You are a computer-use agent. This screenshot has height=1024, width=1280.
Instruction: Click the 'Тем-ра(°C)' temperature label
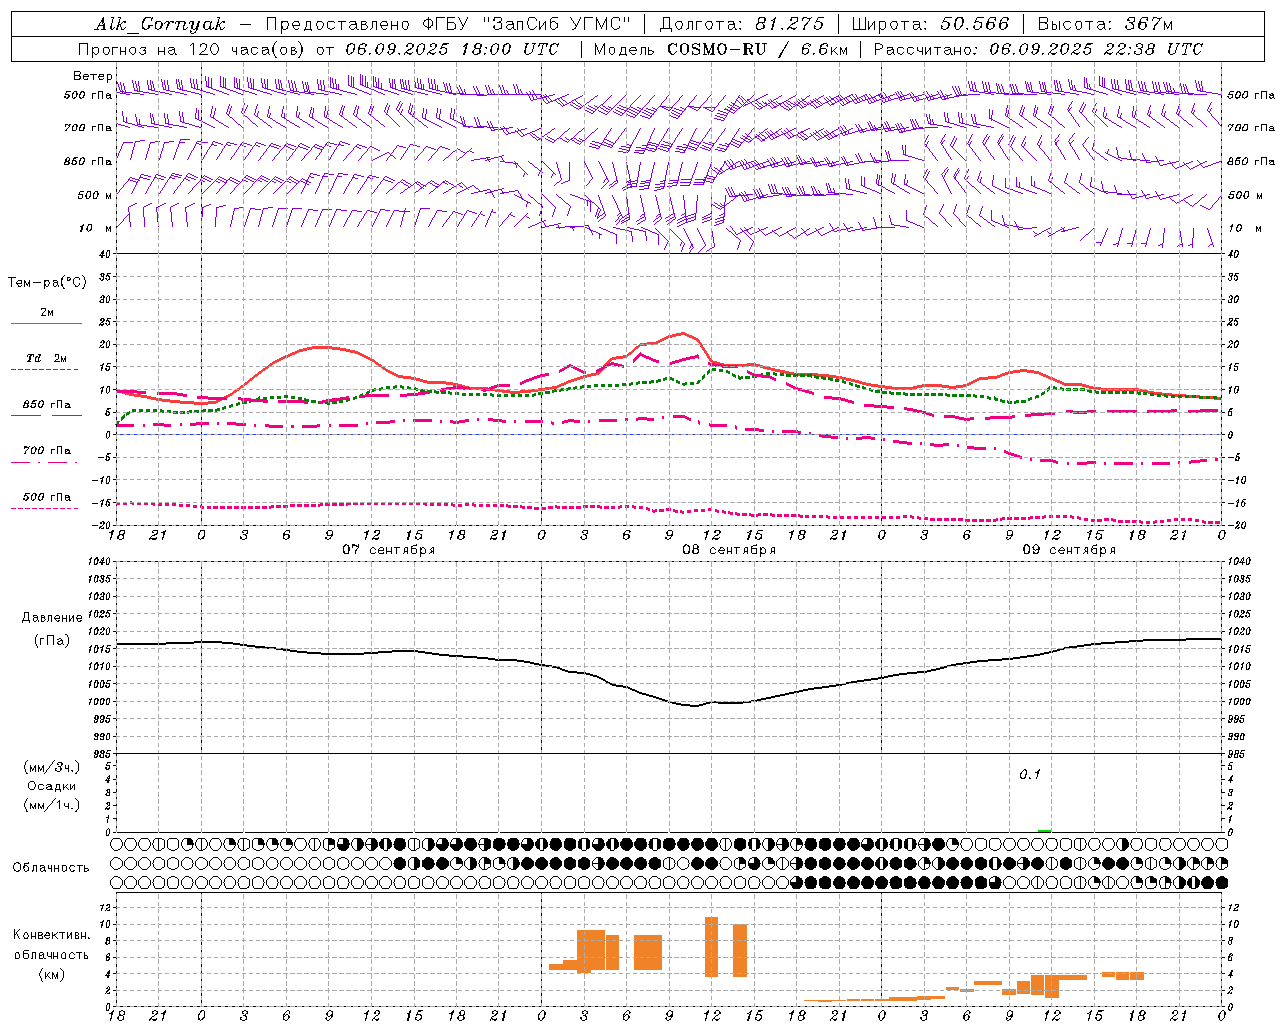47,283
